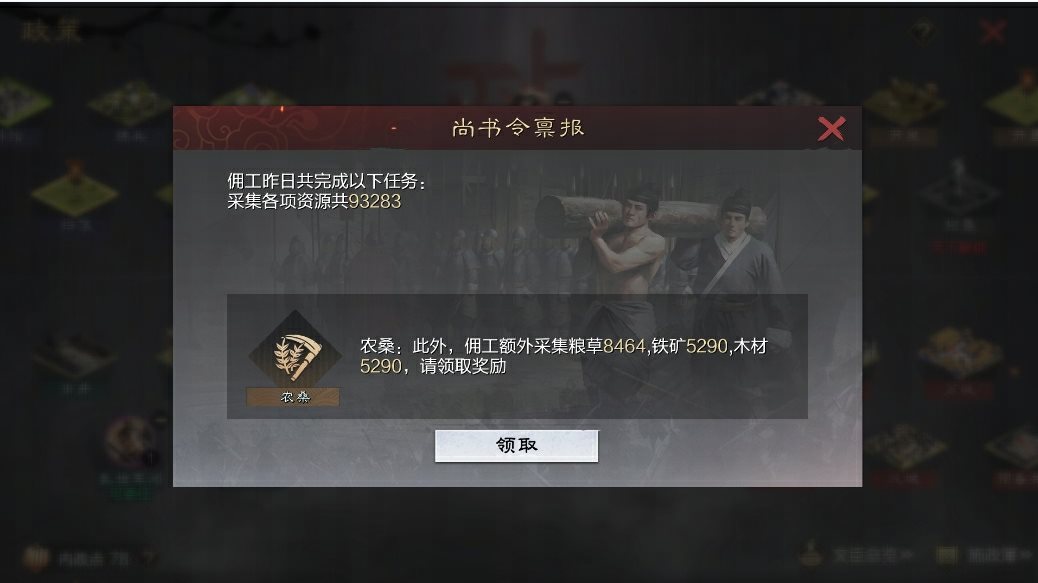This screenshot has width=1038, height=583.
Task: Click the 木材 wood amount on second line
Action: [x=381, y=366]
